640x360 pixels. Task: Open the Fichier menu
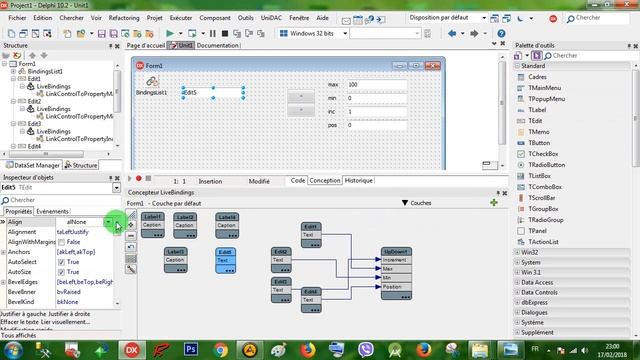(17, 18)
